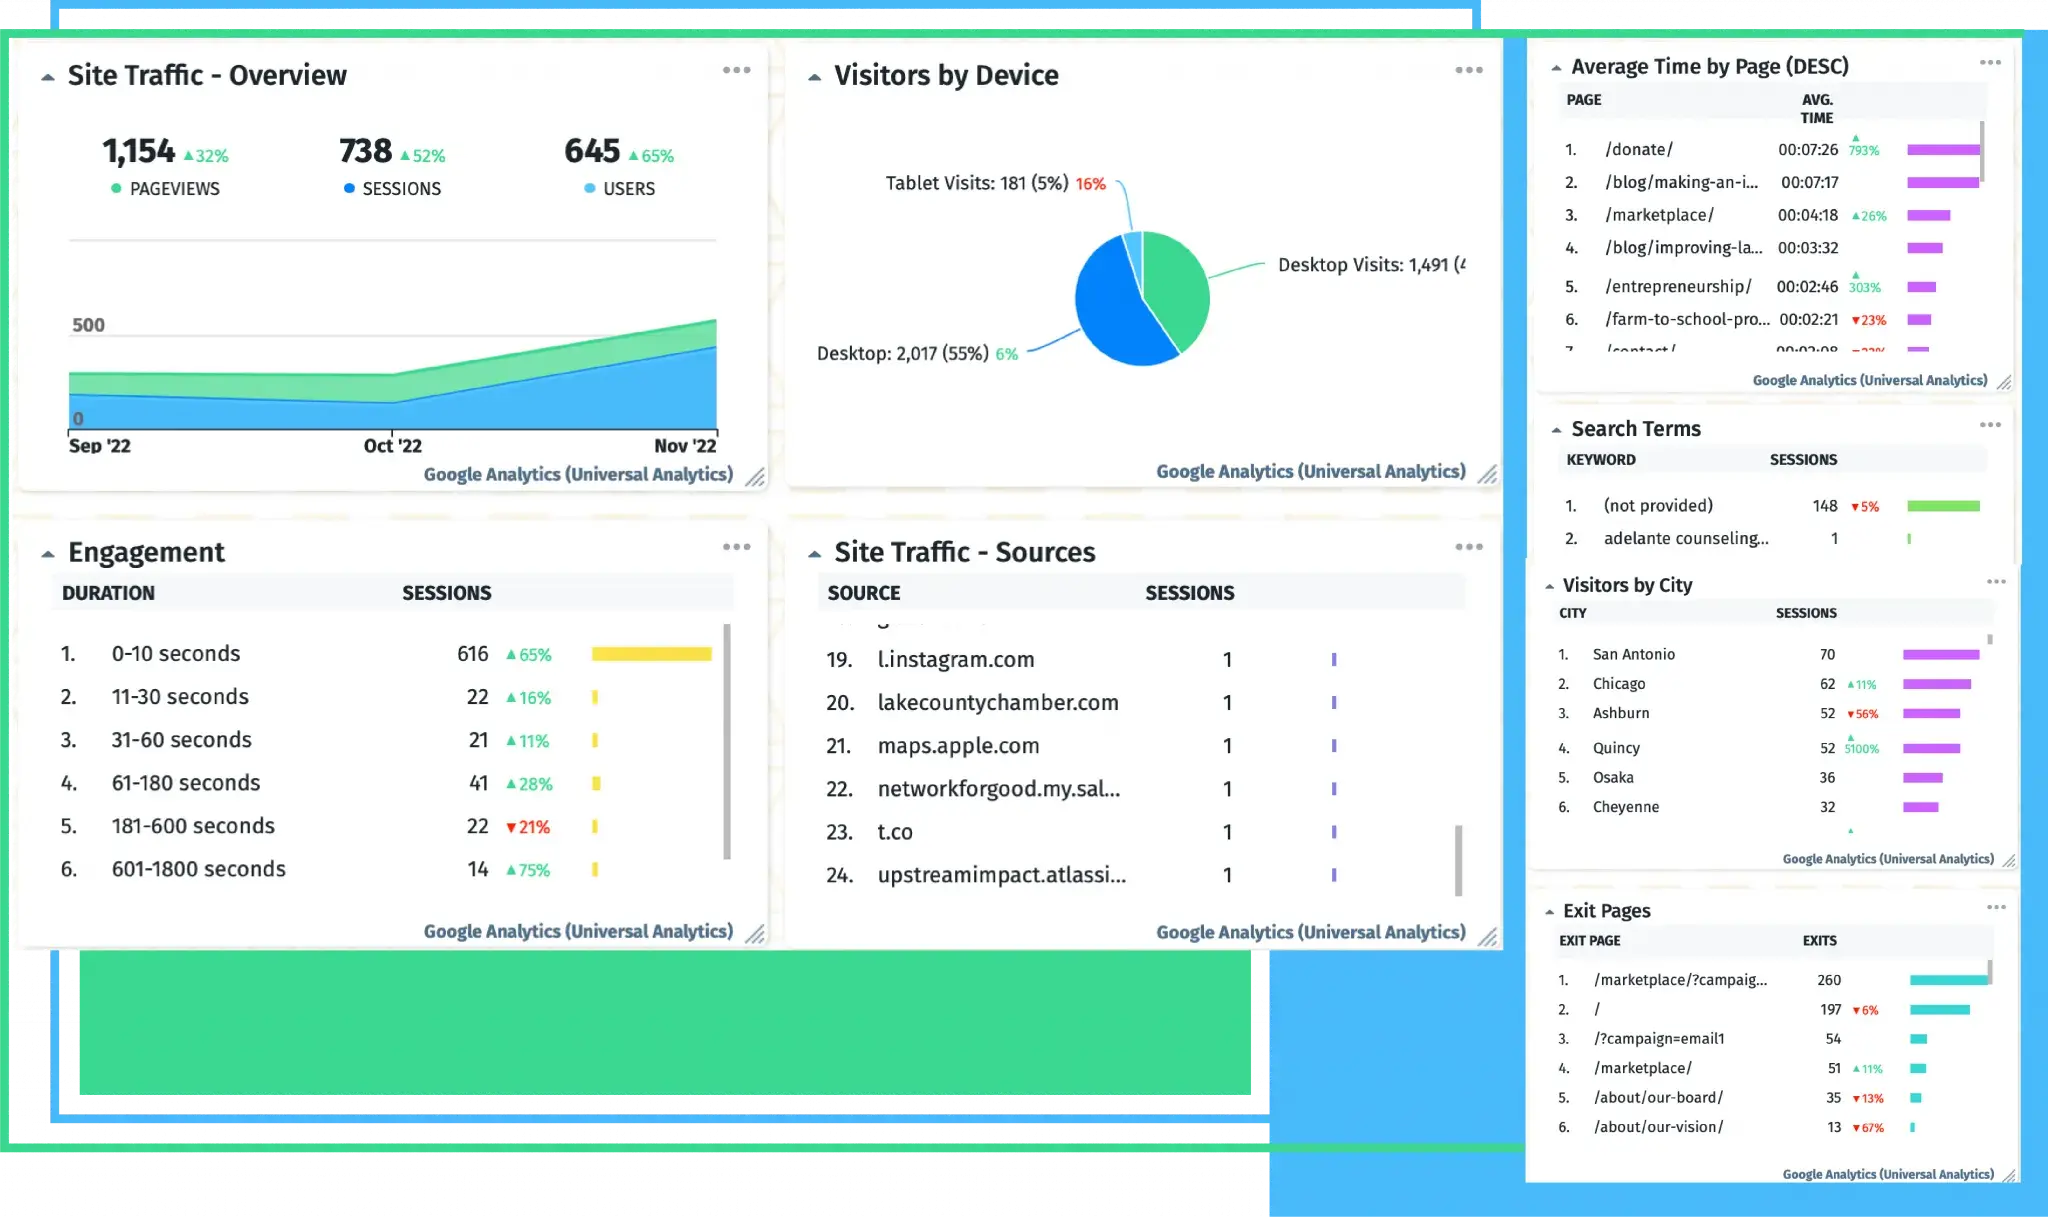Toggle the SESSIONS series legend
The height and width of the screenshot is (1217, 2048).
pos(392,189)
